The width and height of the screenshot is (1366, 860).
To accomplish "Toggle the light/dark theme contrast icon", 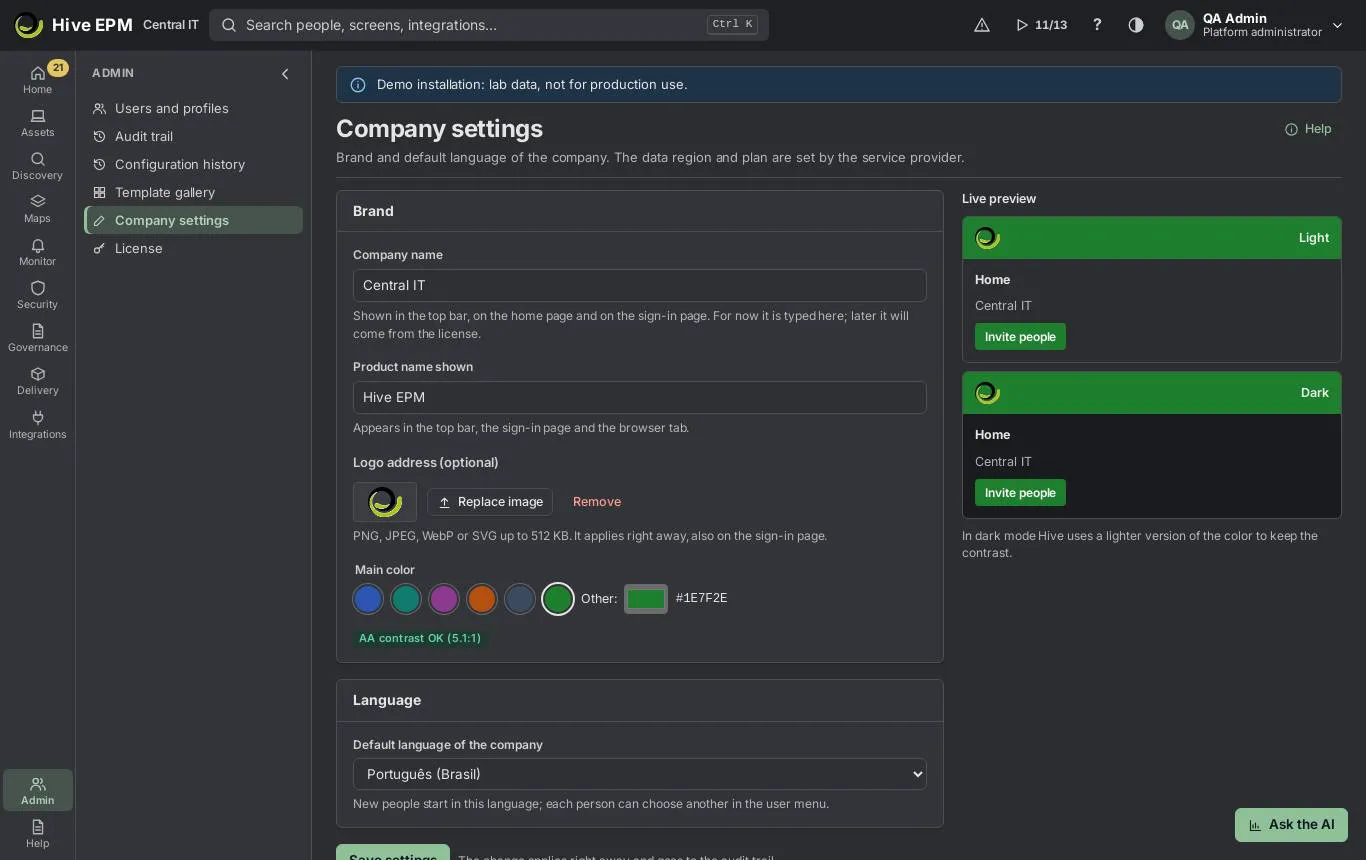I will click(1136, 25).
